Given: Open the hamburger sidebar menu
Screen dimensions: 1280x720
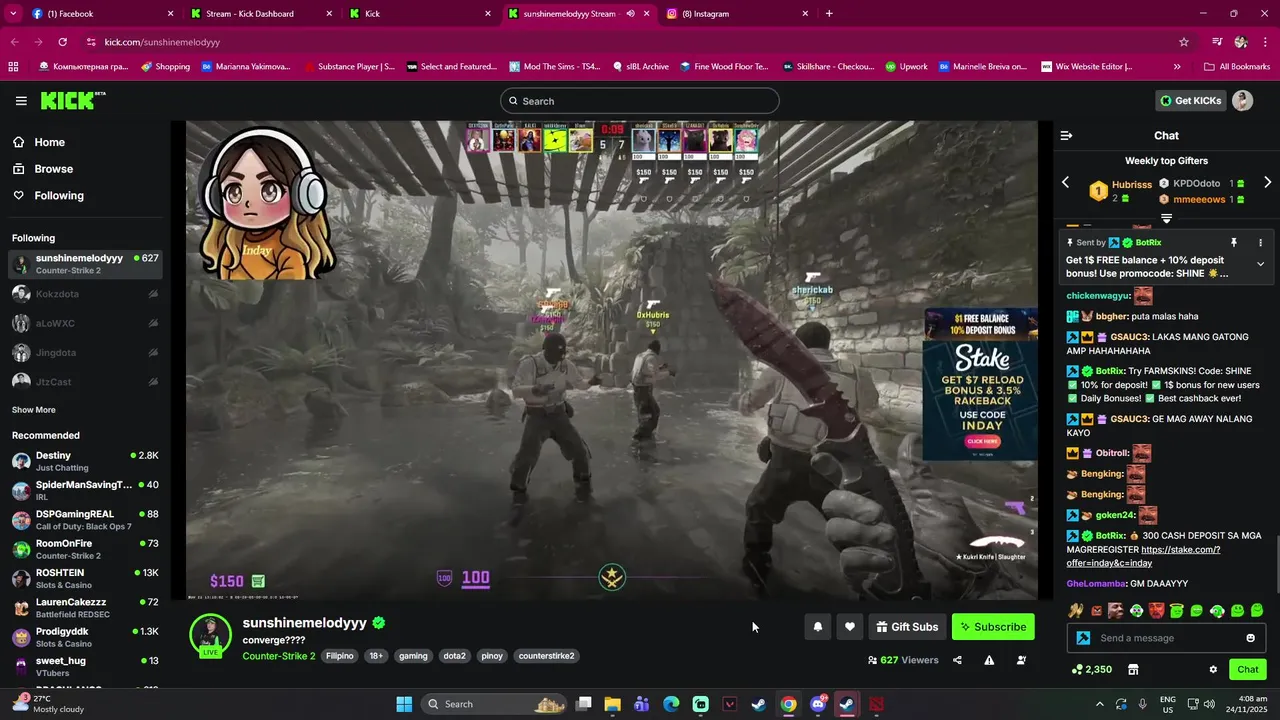Looking at the screenshot, I should pyautogui.click(x=21, y=101).
